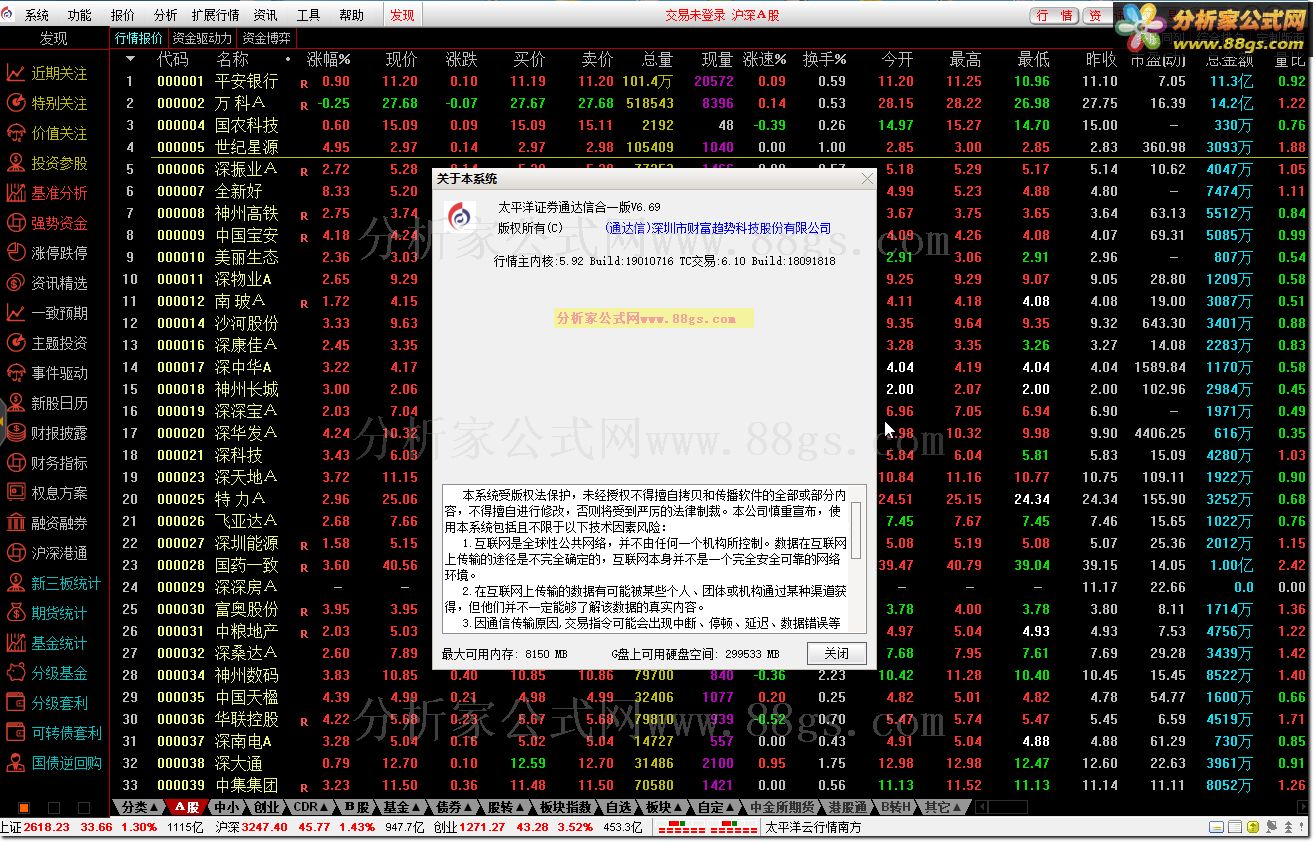The image size is (1315, 842).
Task: Click 太平洋云行情南方 in the status bar
Action: (813, 827)
